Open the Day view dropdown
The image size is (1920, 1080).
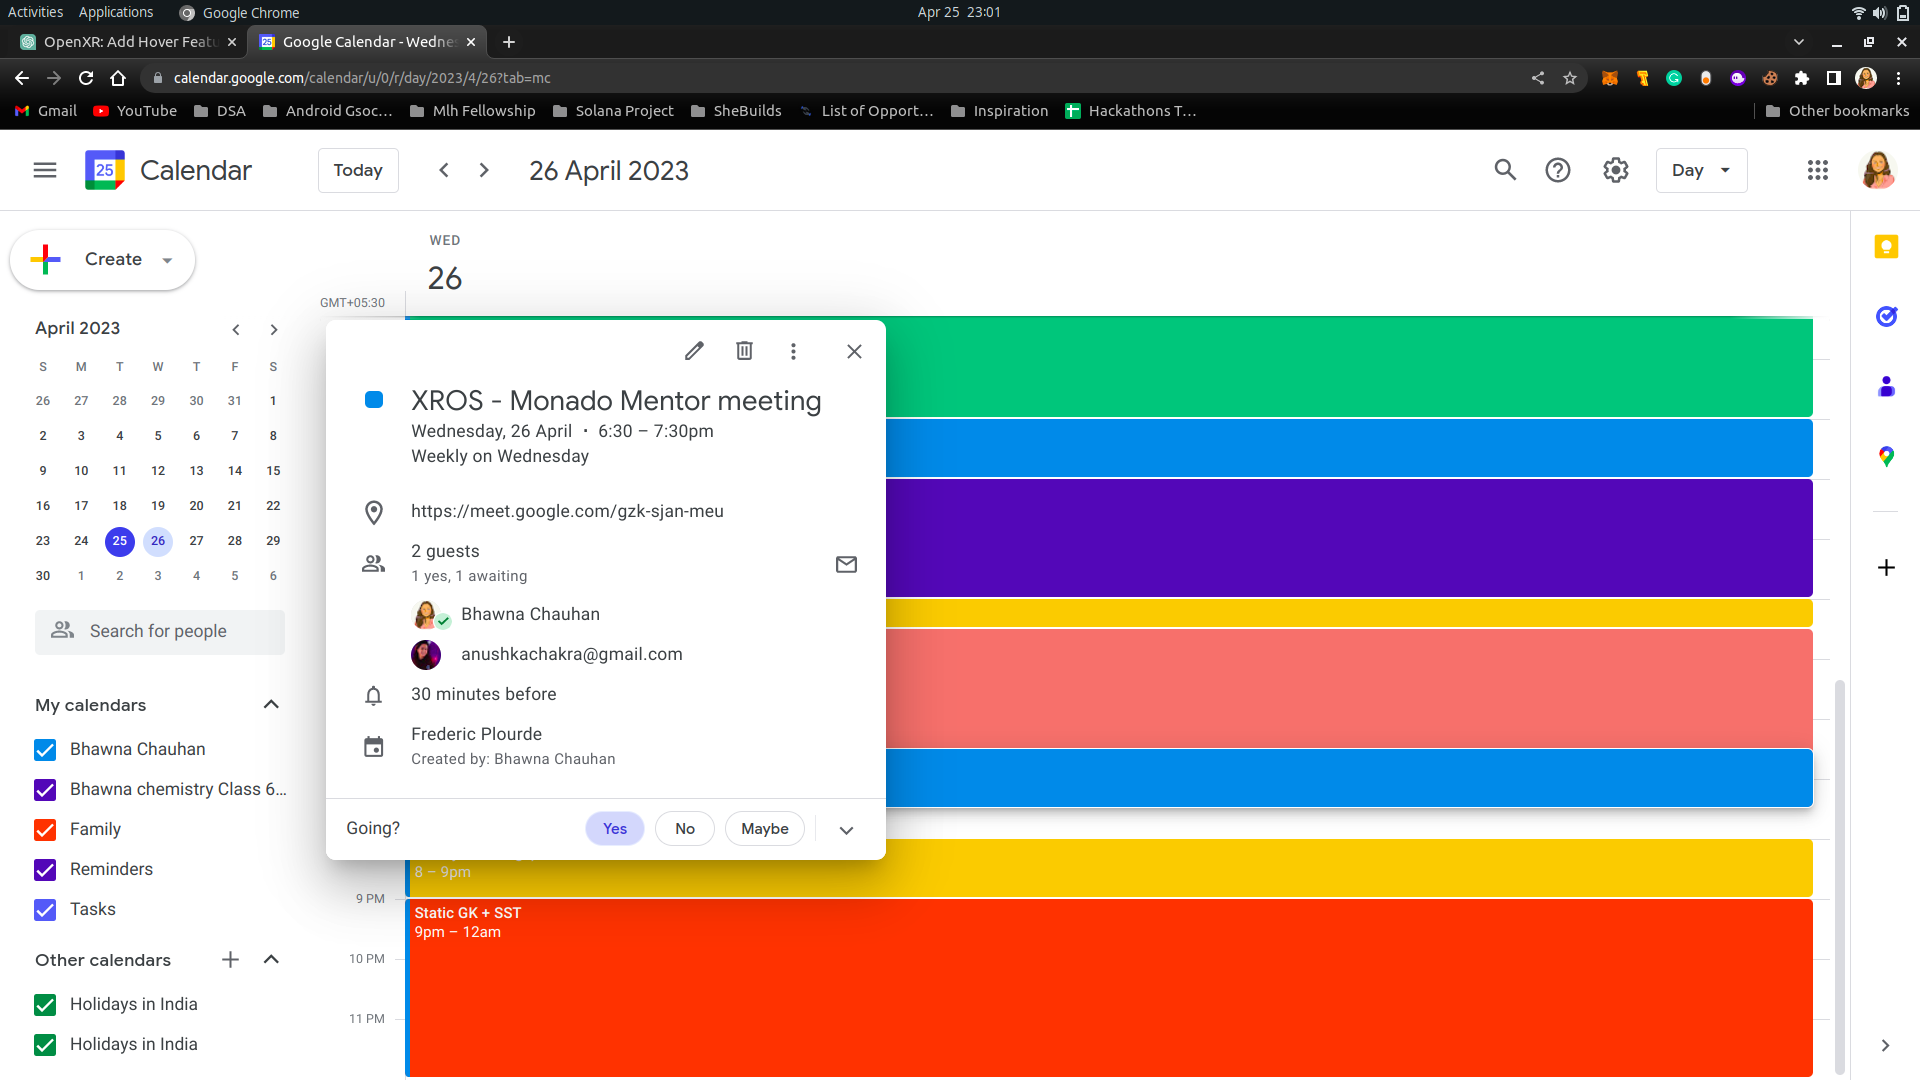point(1701,170)
